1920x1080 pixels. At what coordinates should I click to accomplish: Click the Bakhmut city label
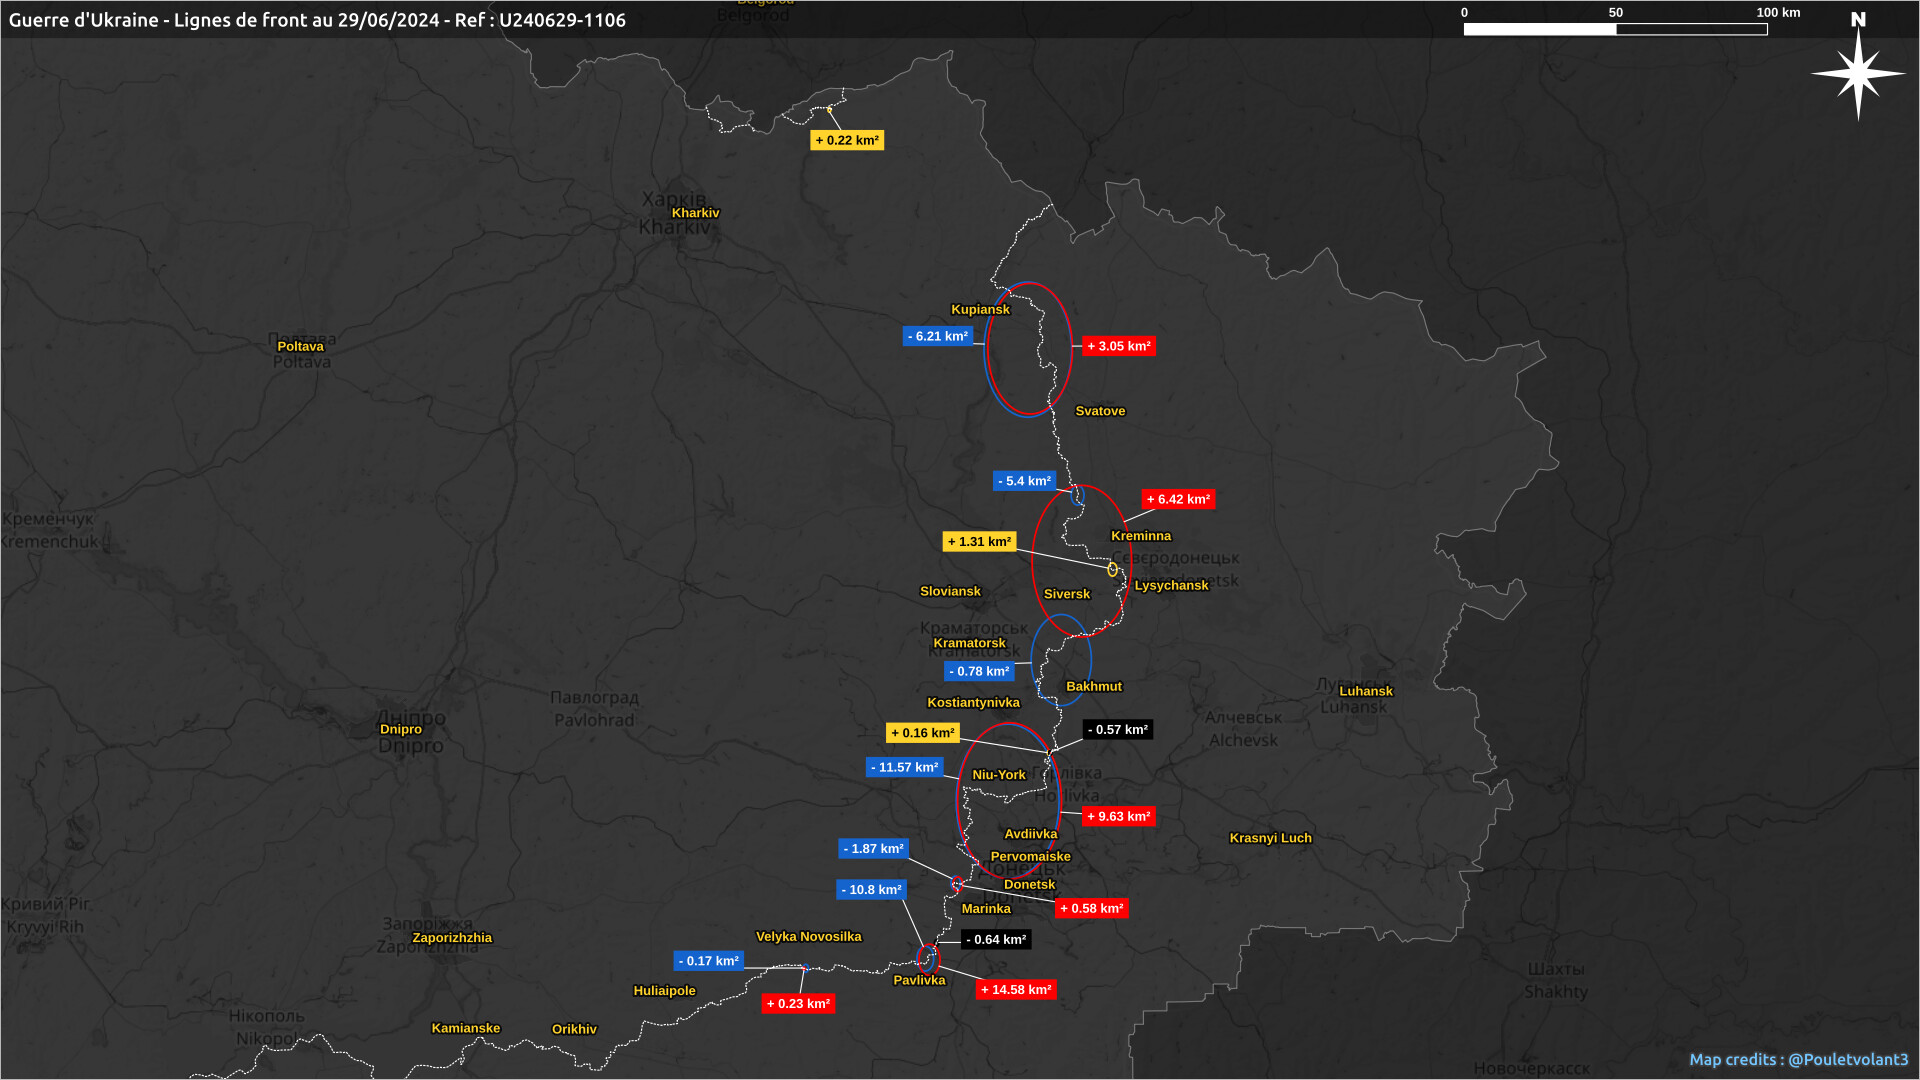click(1093, 686)
